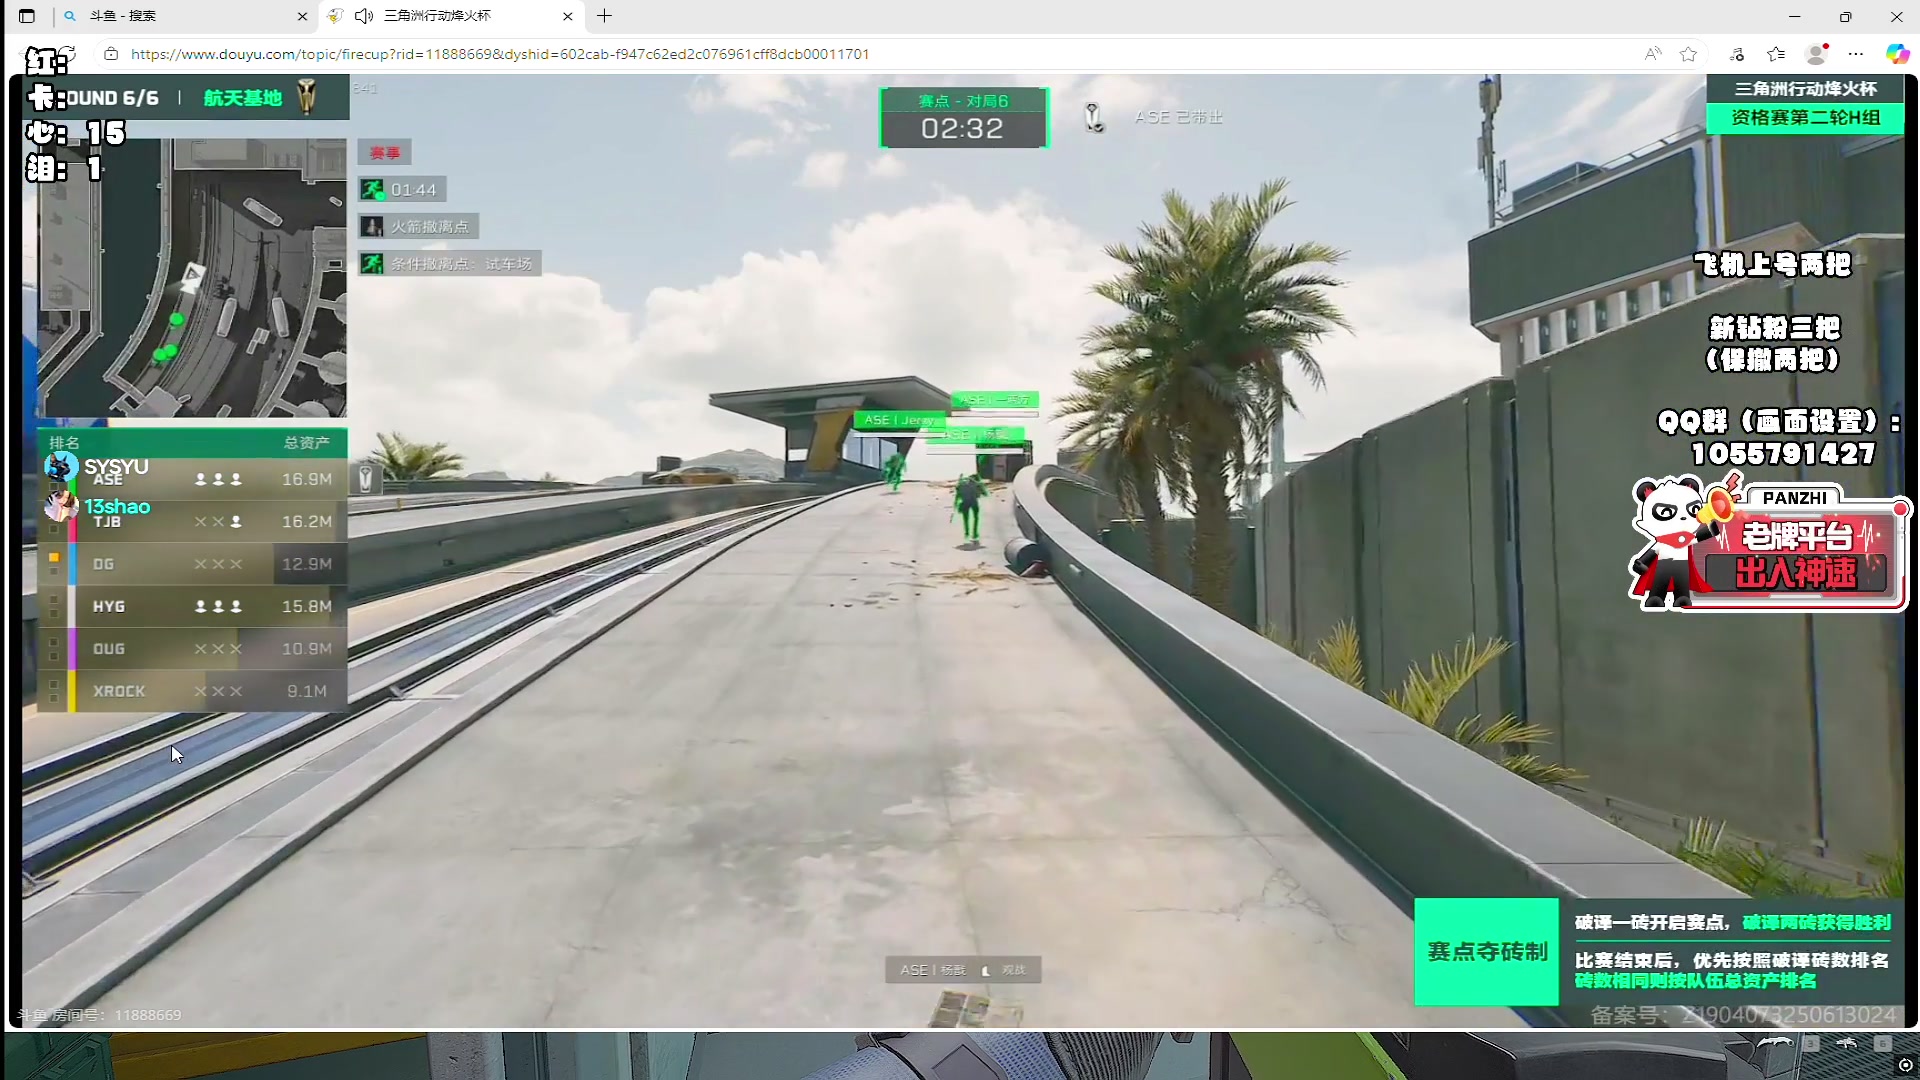Click the knife weapon icon at bottom
Viewport: 1920px width, 1080px height.
coord(1776,1043)
